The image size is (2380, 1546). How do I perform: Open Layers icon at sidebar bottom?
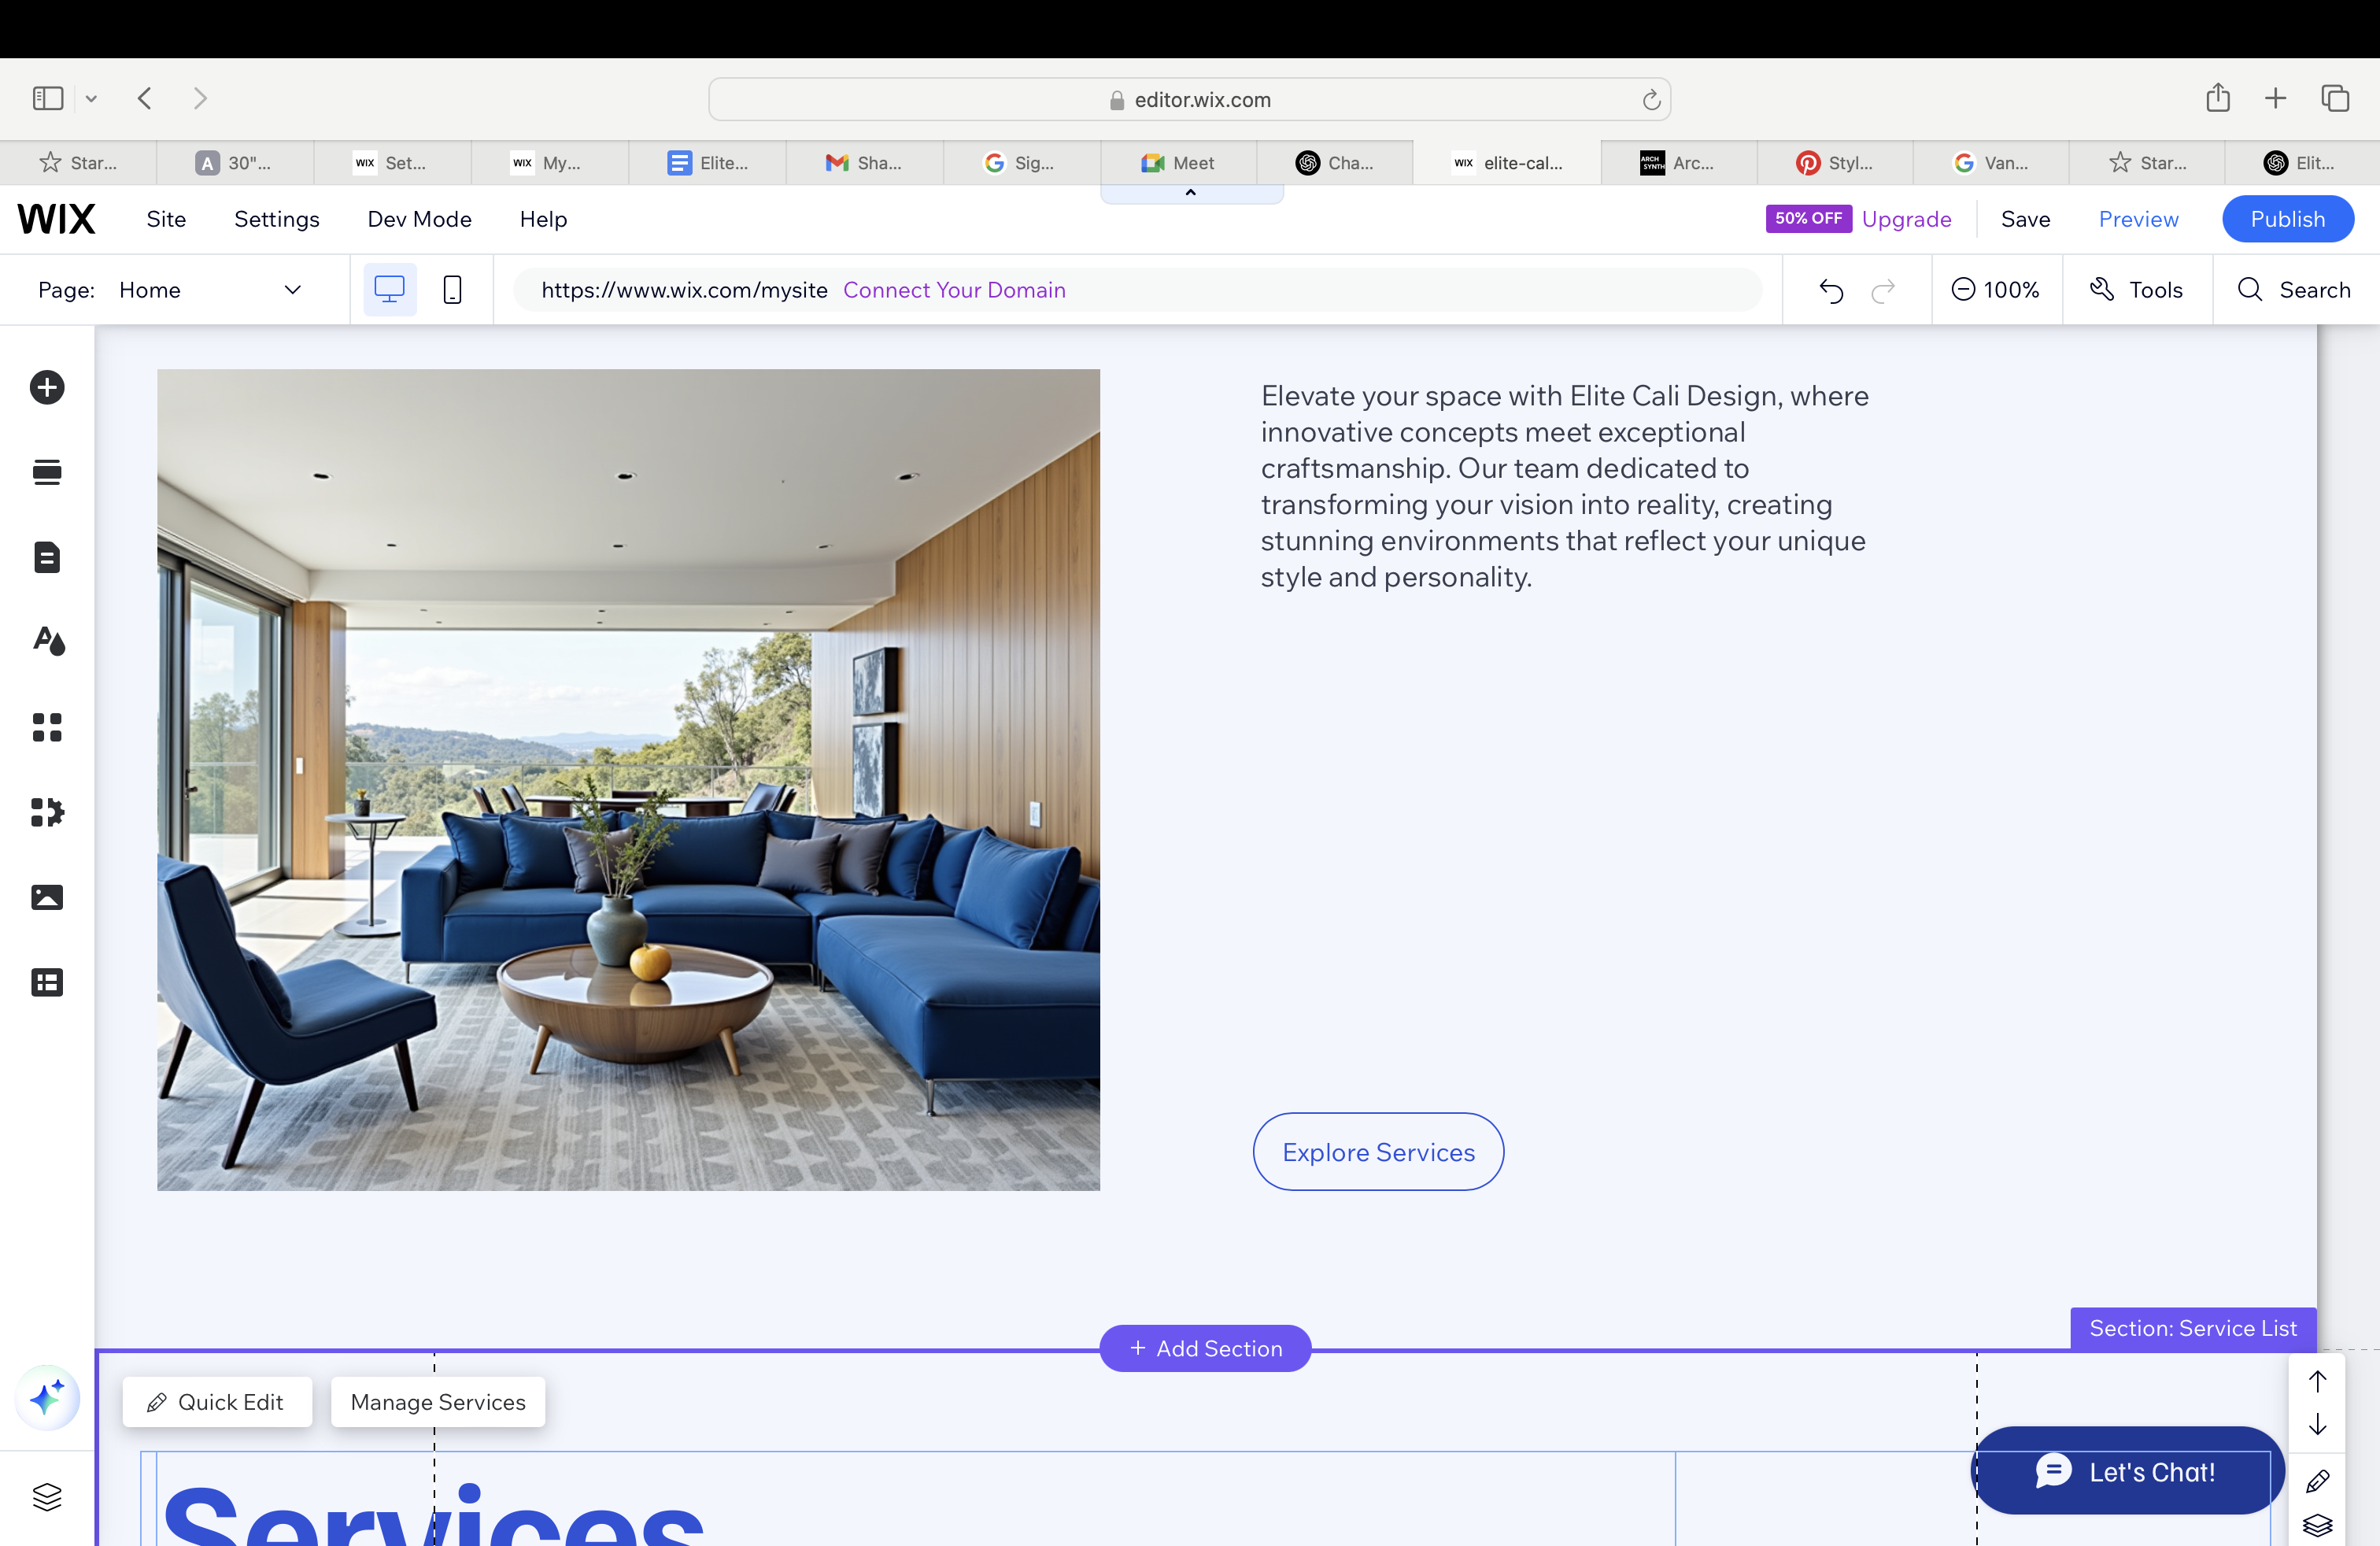47,1496
